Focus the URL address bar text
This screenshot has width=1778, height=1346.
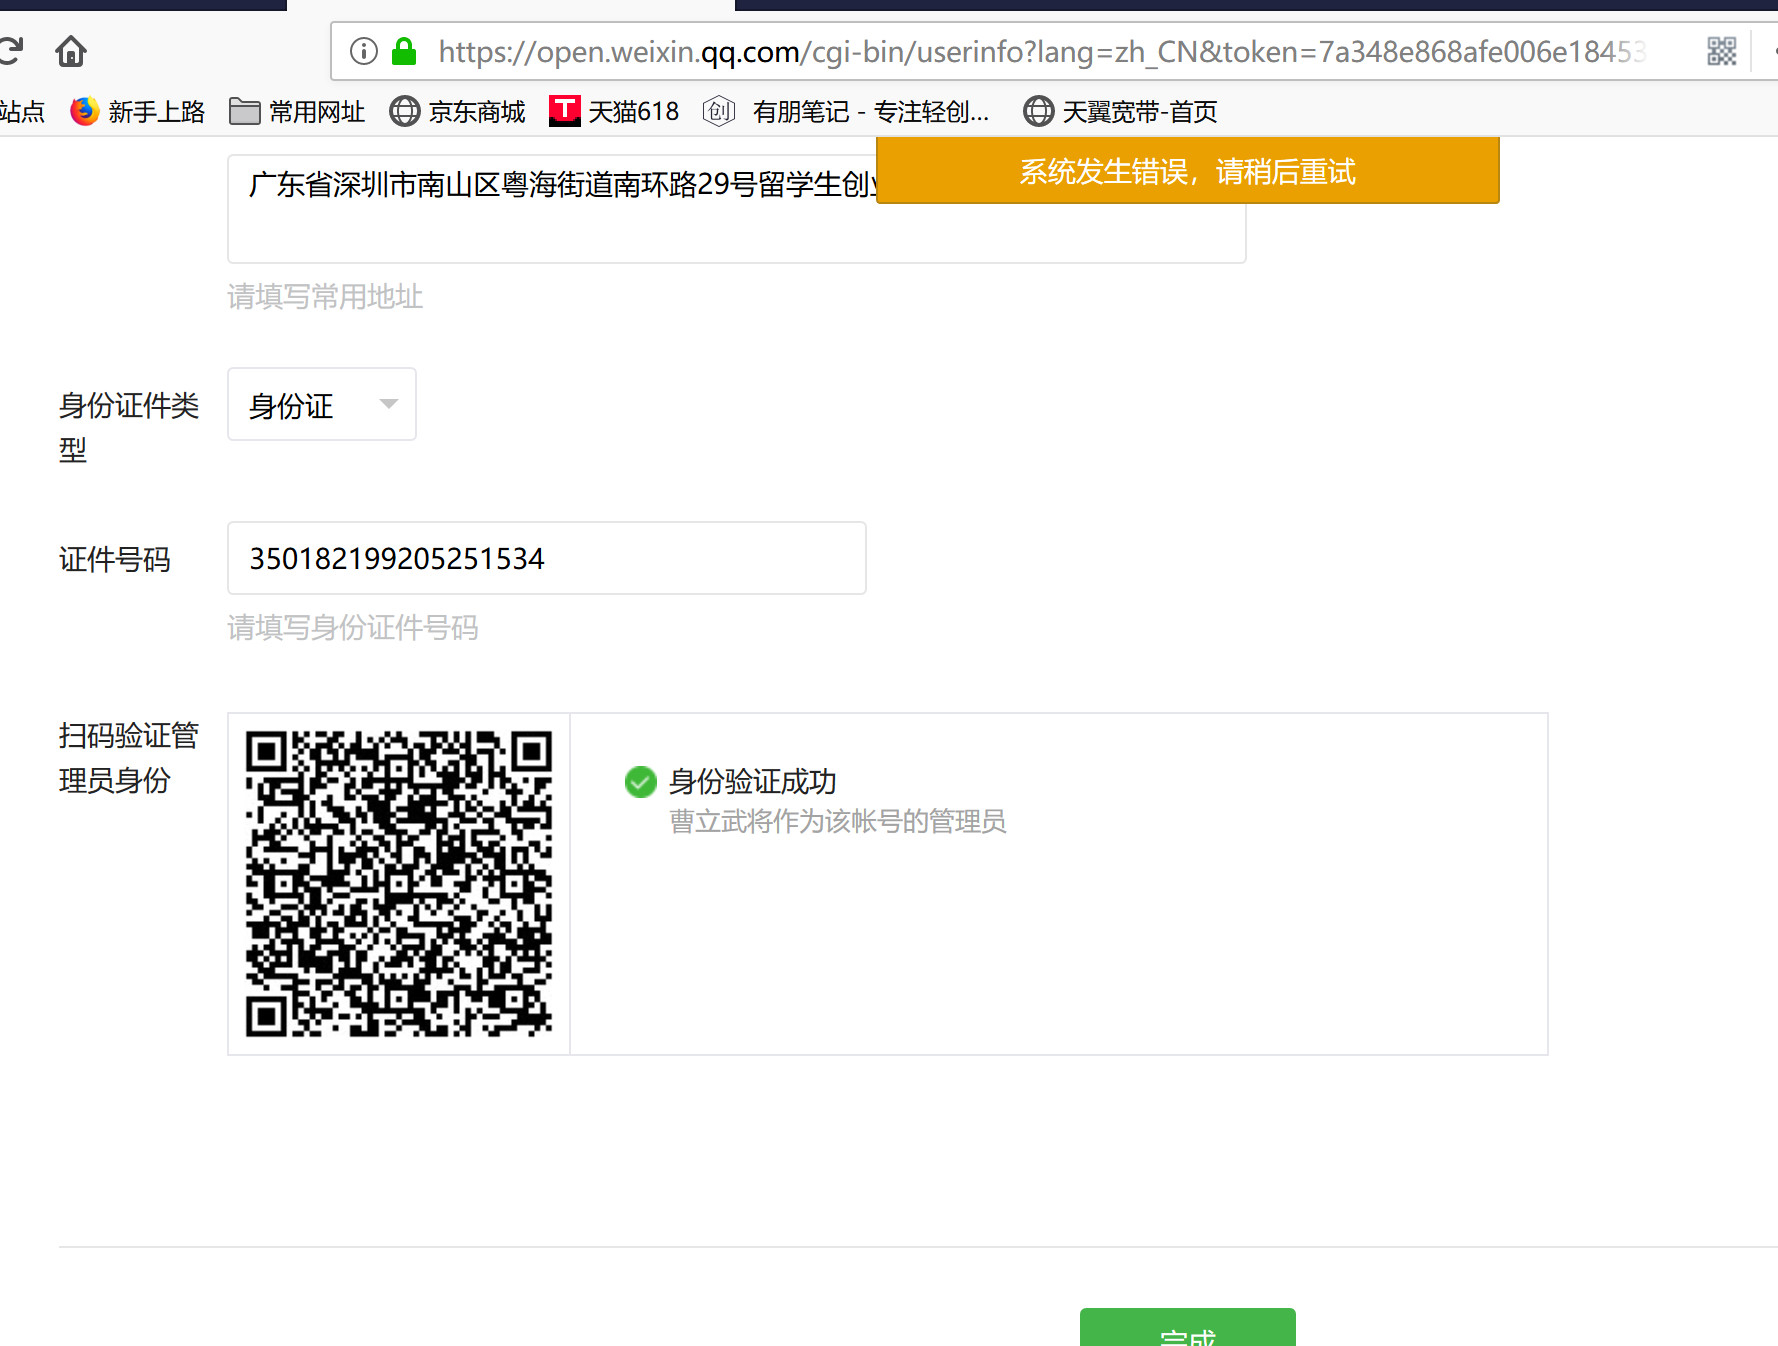(x=1040, y=51)
